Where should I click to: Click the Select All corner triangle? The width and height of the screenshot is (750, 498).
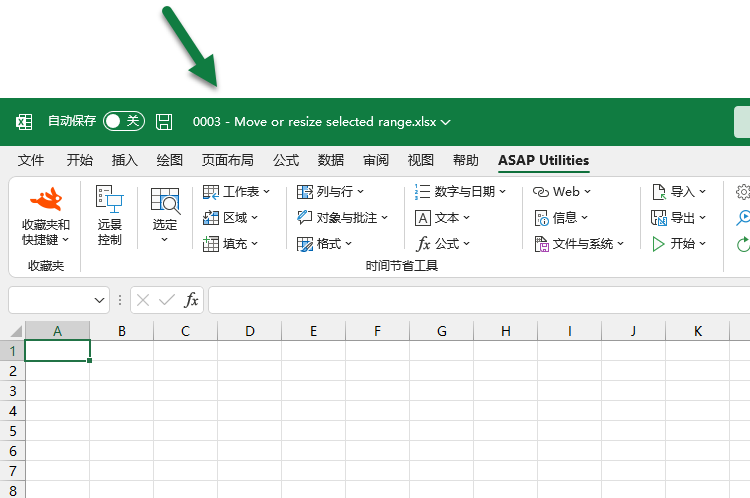pos(15,331)
